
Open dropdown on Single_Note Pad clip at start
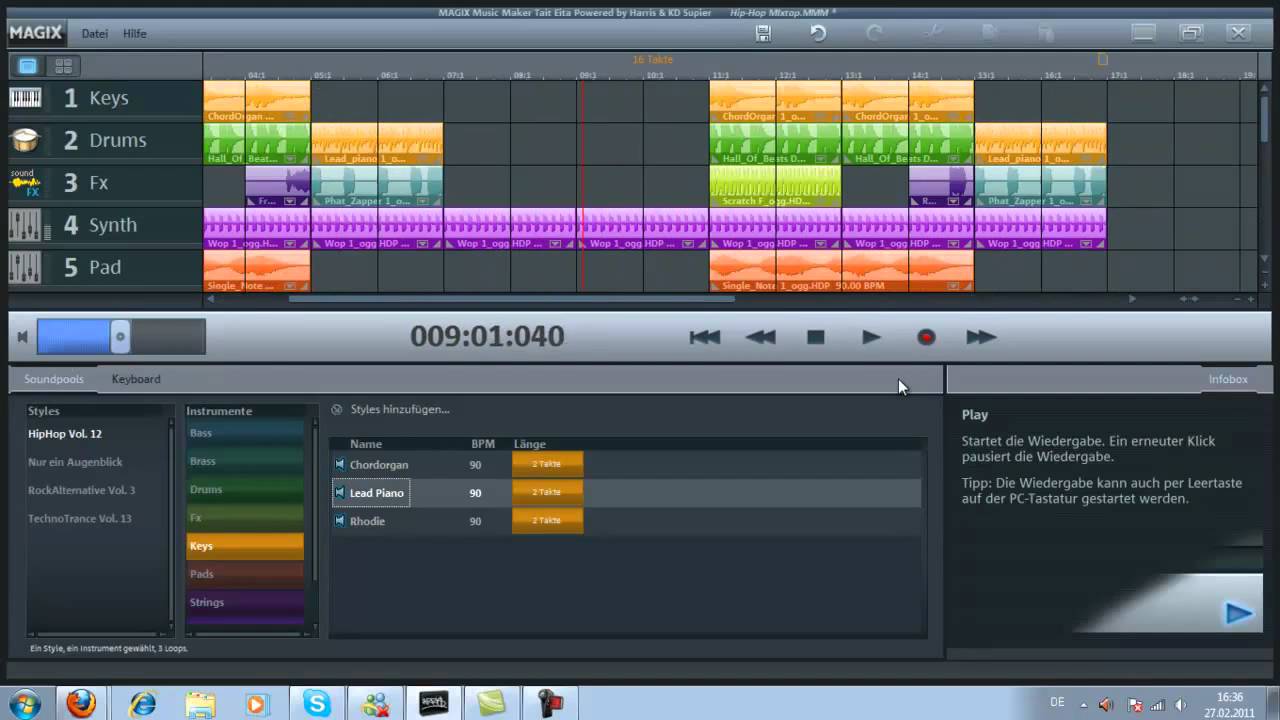[290, 285]
